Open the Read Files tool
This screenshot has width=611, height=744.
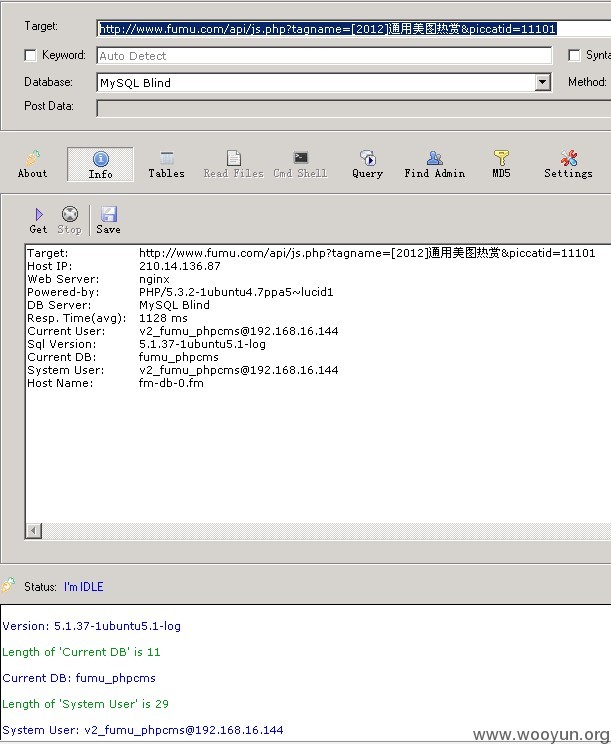pyautogui.click(x=233, y=164)
